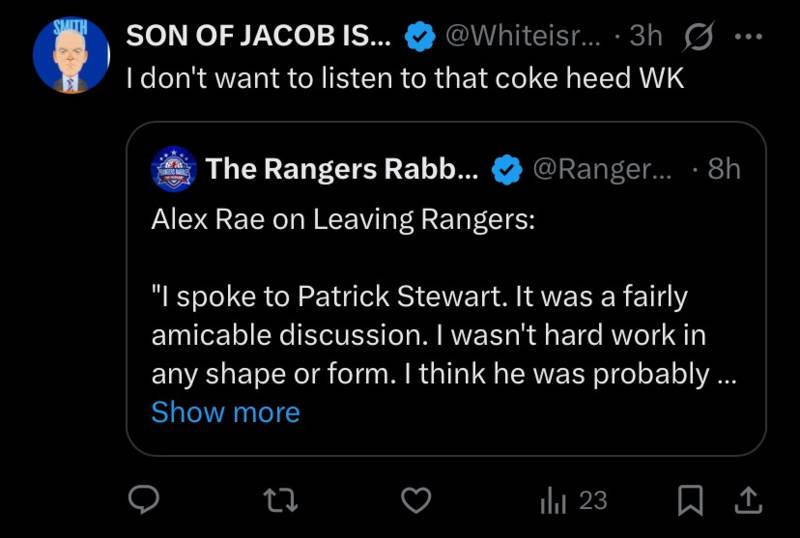Click The Rangers Rabble's verified badge
Screen dimensions: 800x538
tap(510, 169)
